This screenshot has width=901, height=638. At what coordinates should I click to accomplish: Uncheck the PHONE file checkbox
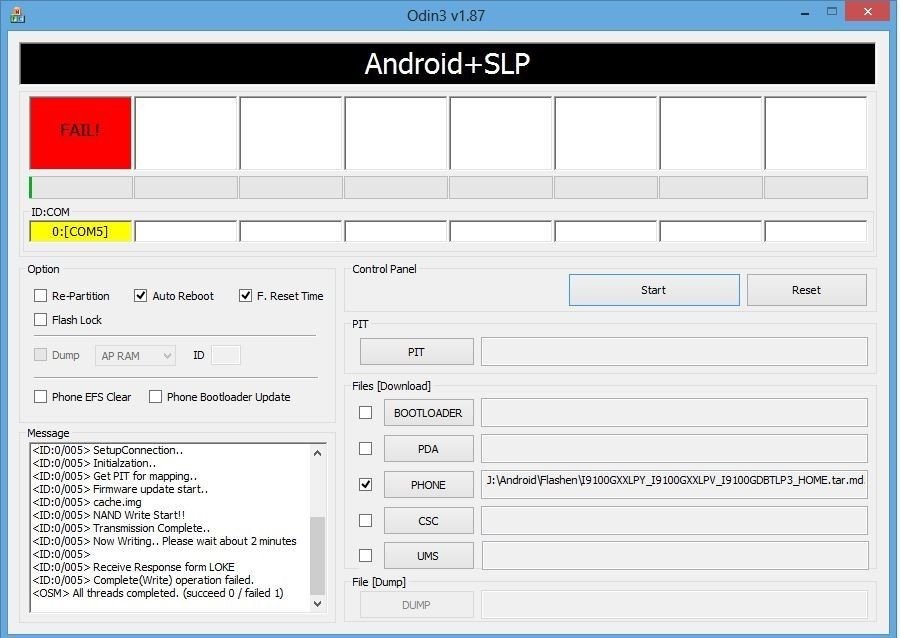[x=365, y=485]
